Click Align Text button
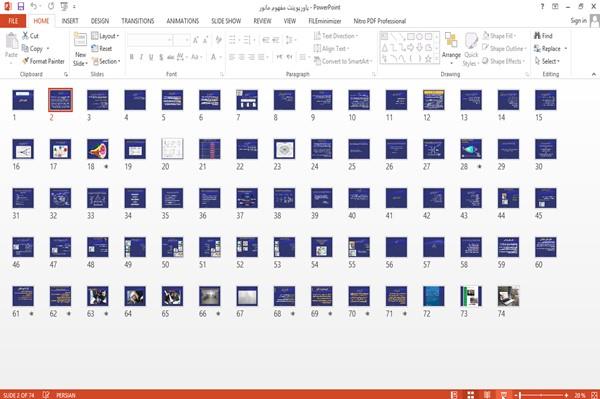The image size is (600, 399). coord(331,49)
